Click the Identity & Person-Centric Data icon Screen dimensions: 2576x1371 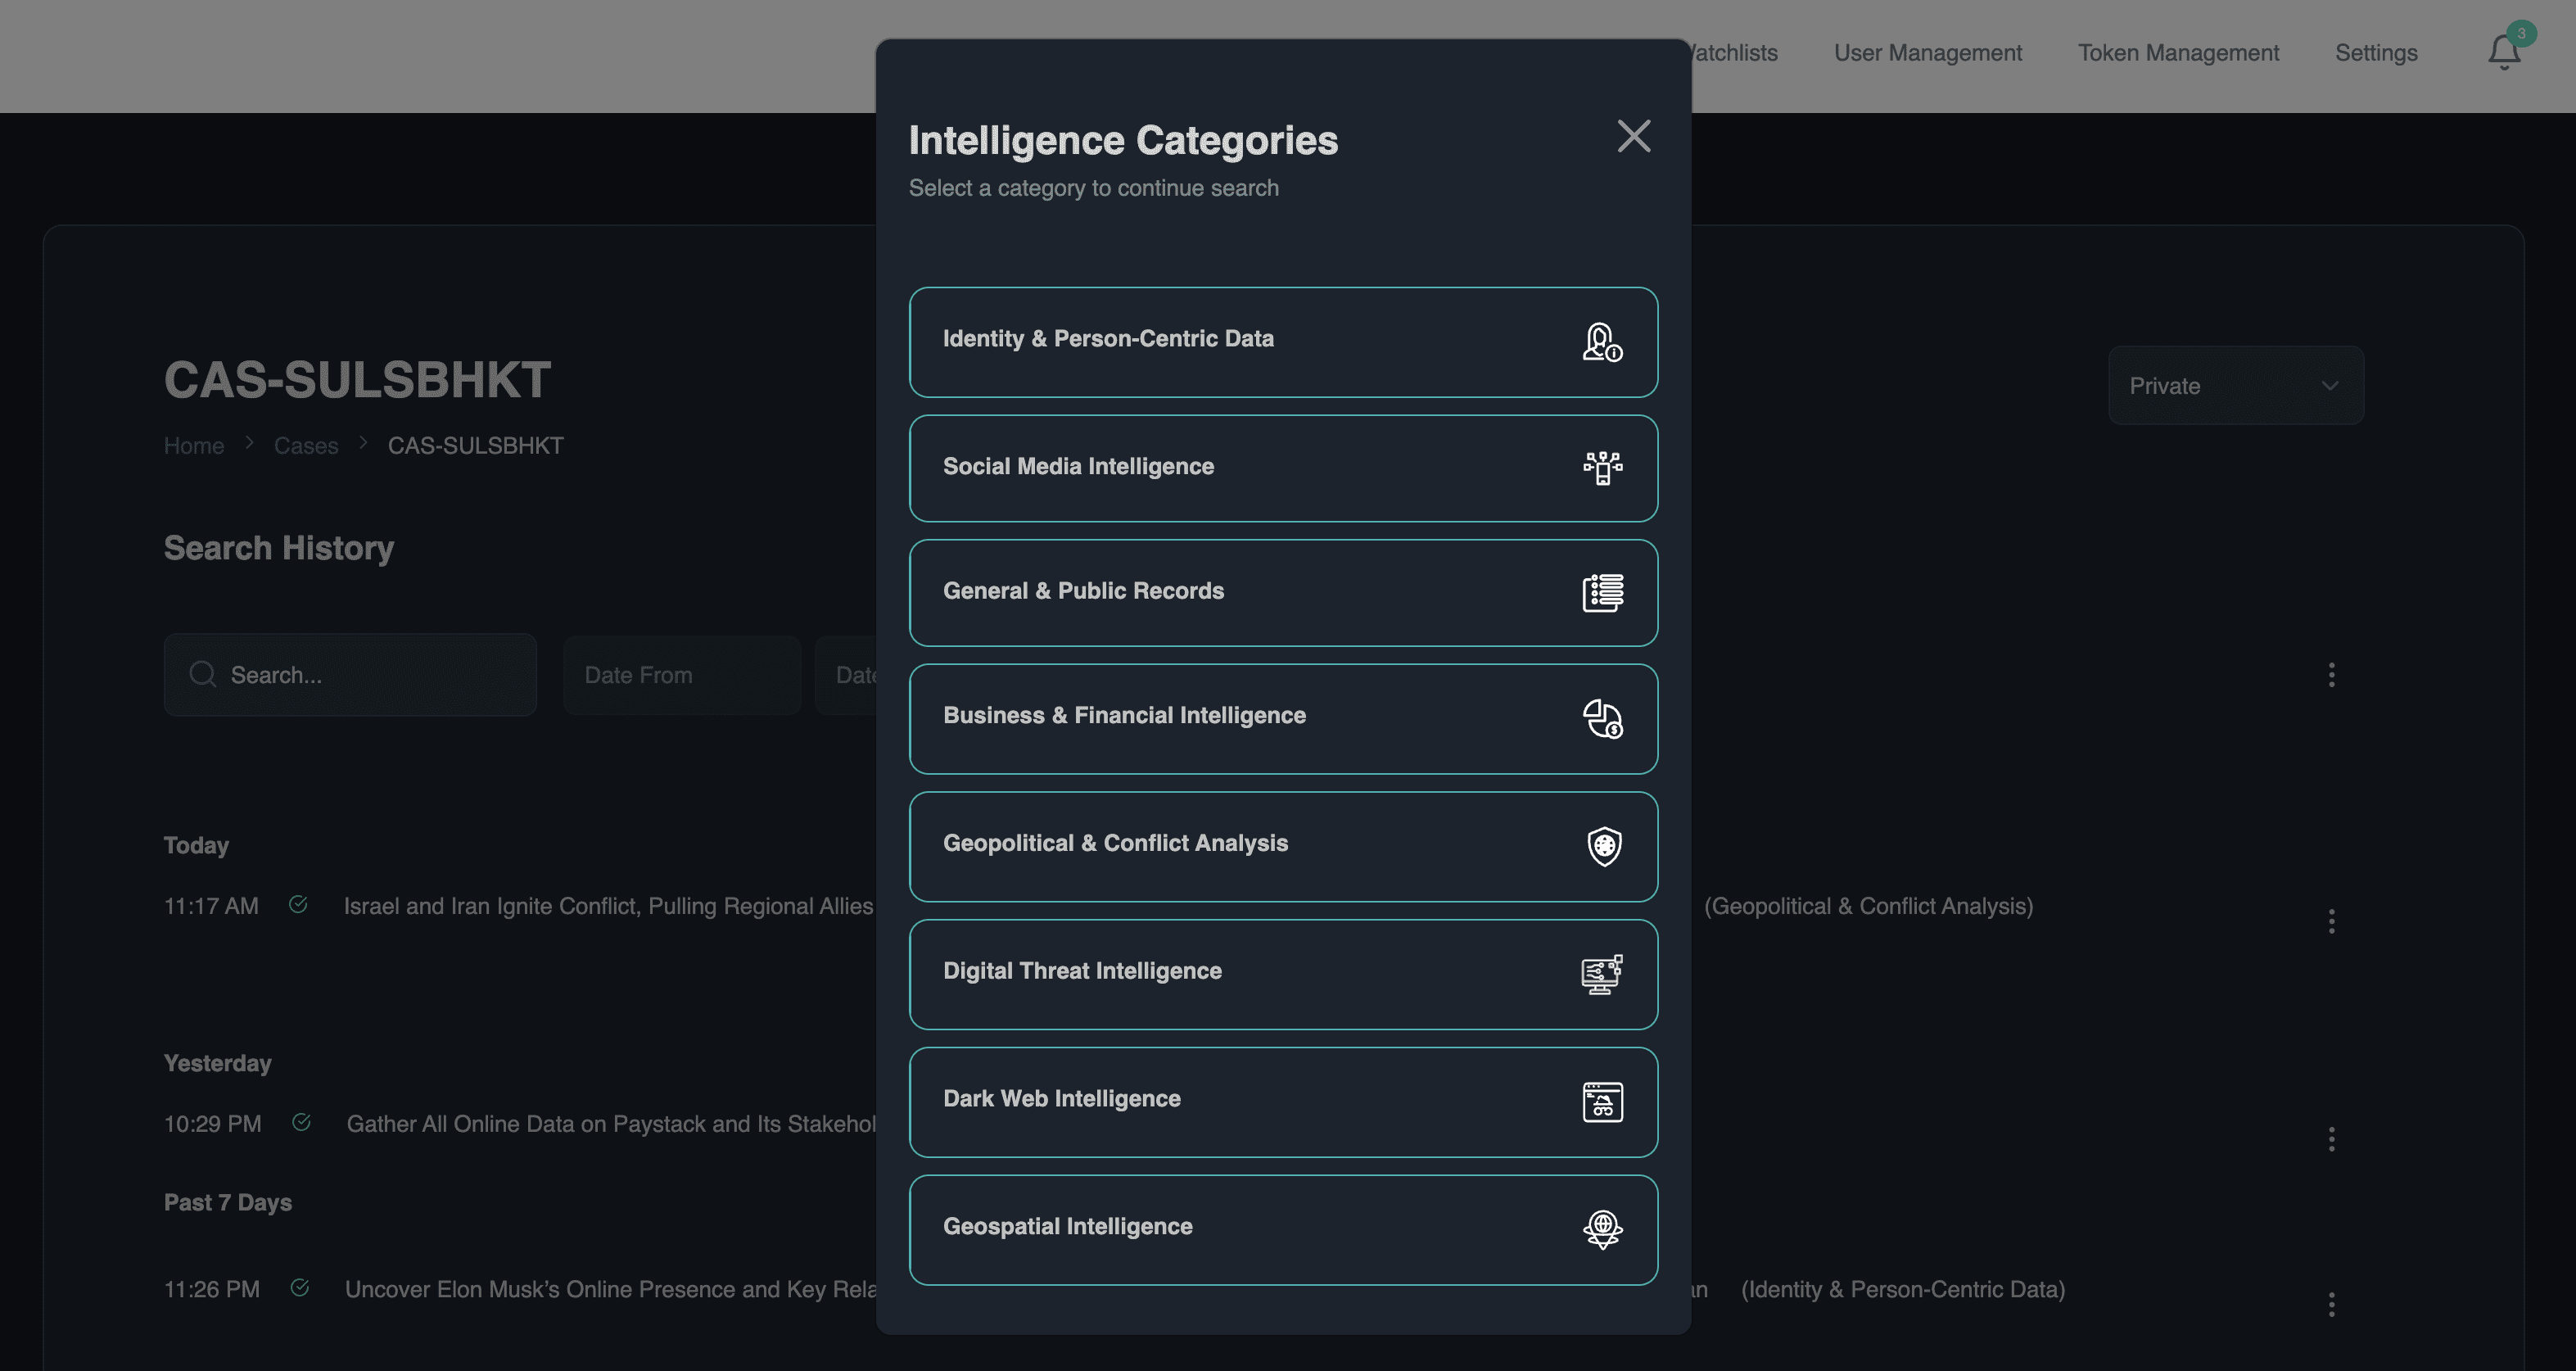click(x=1602, y=342)
